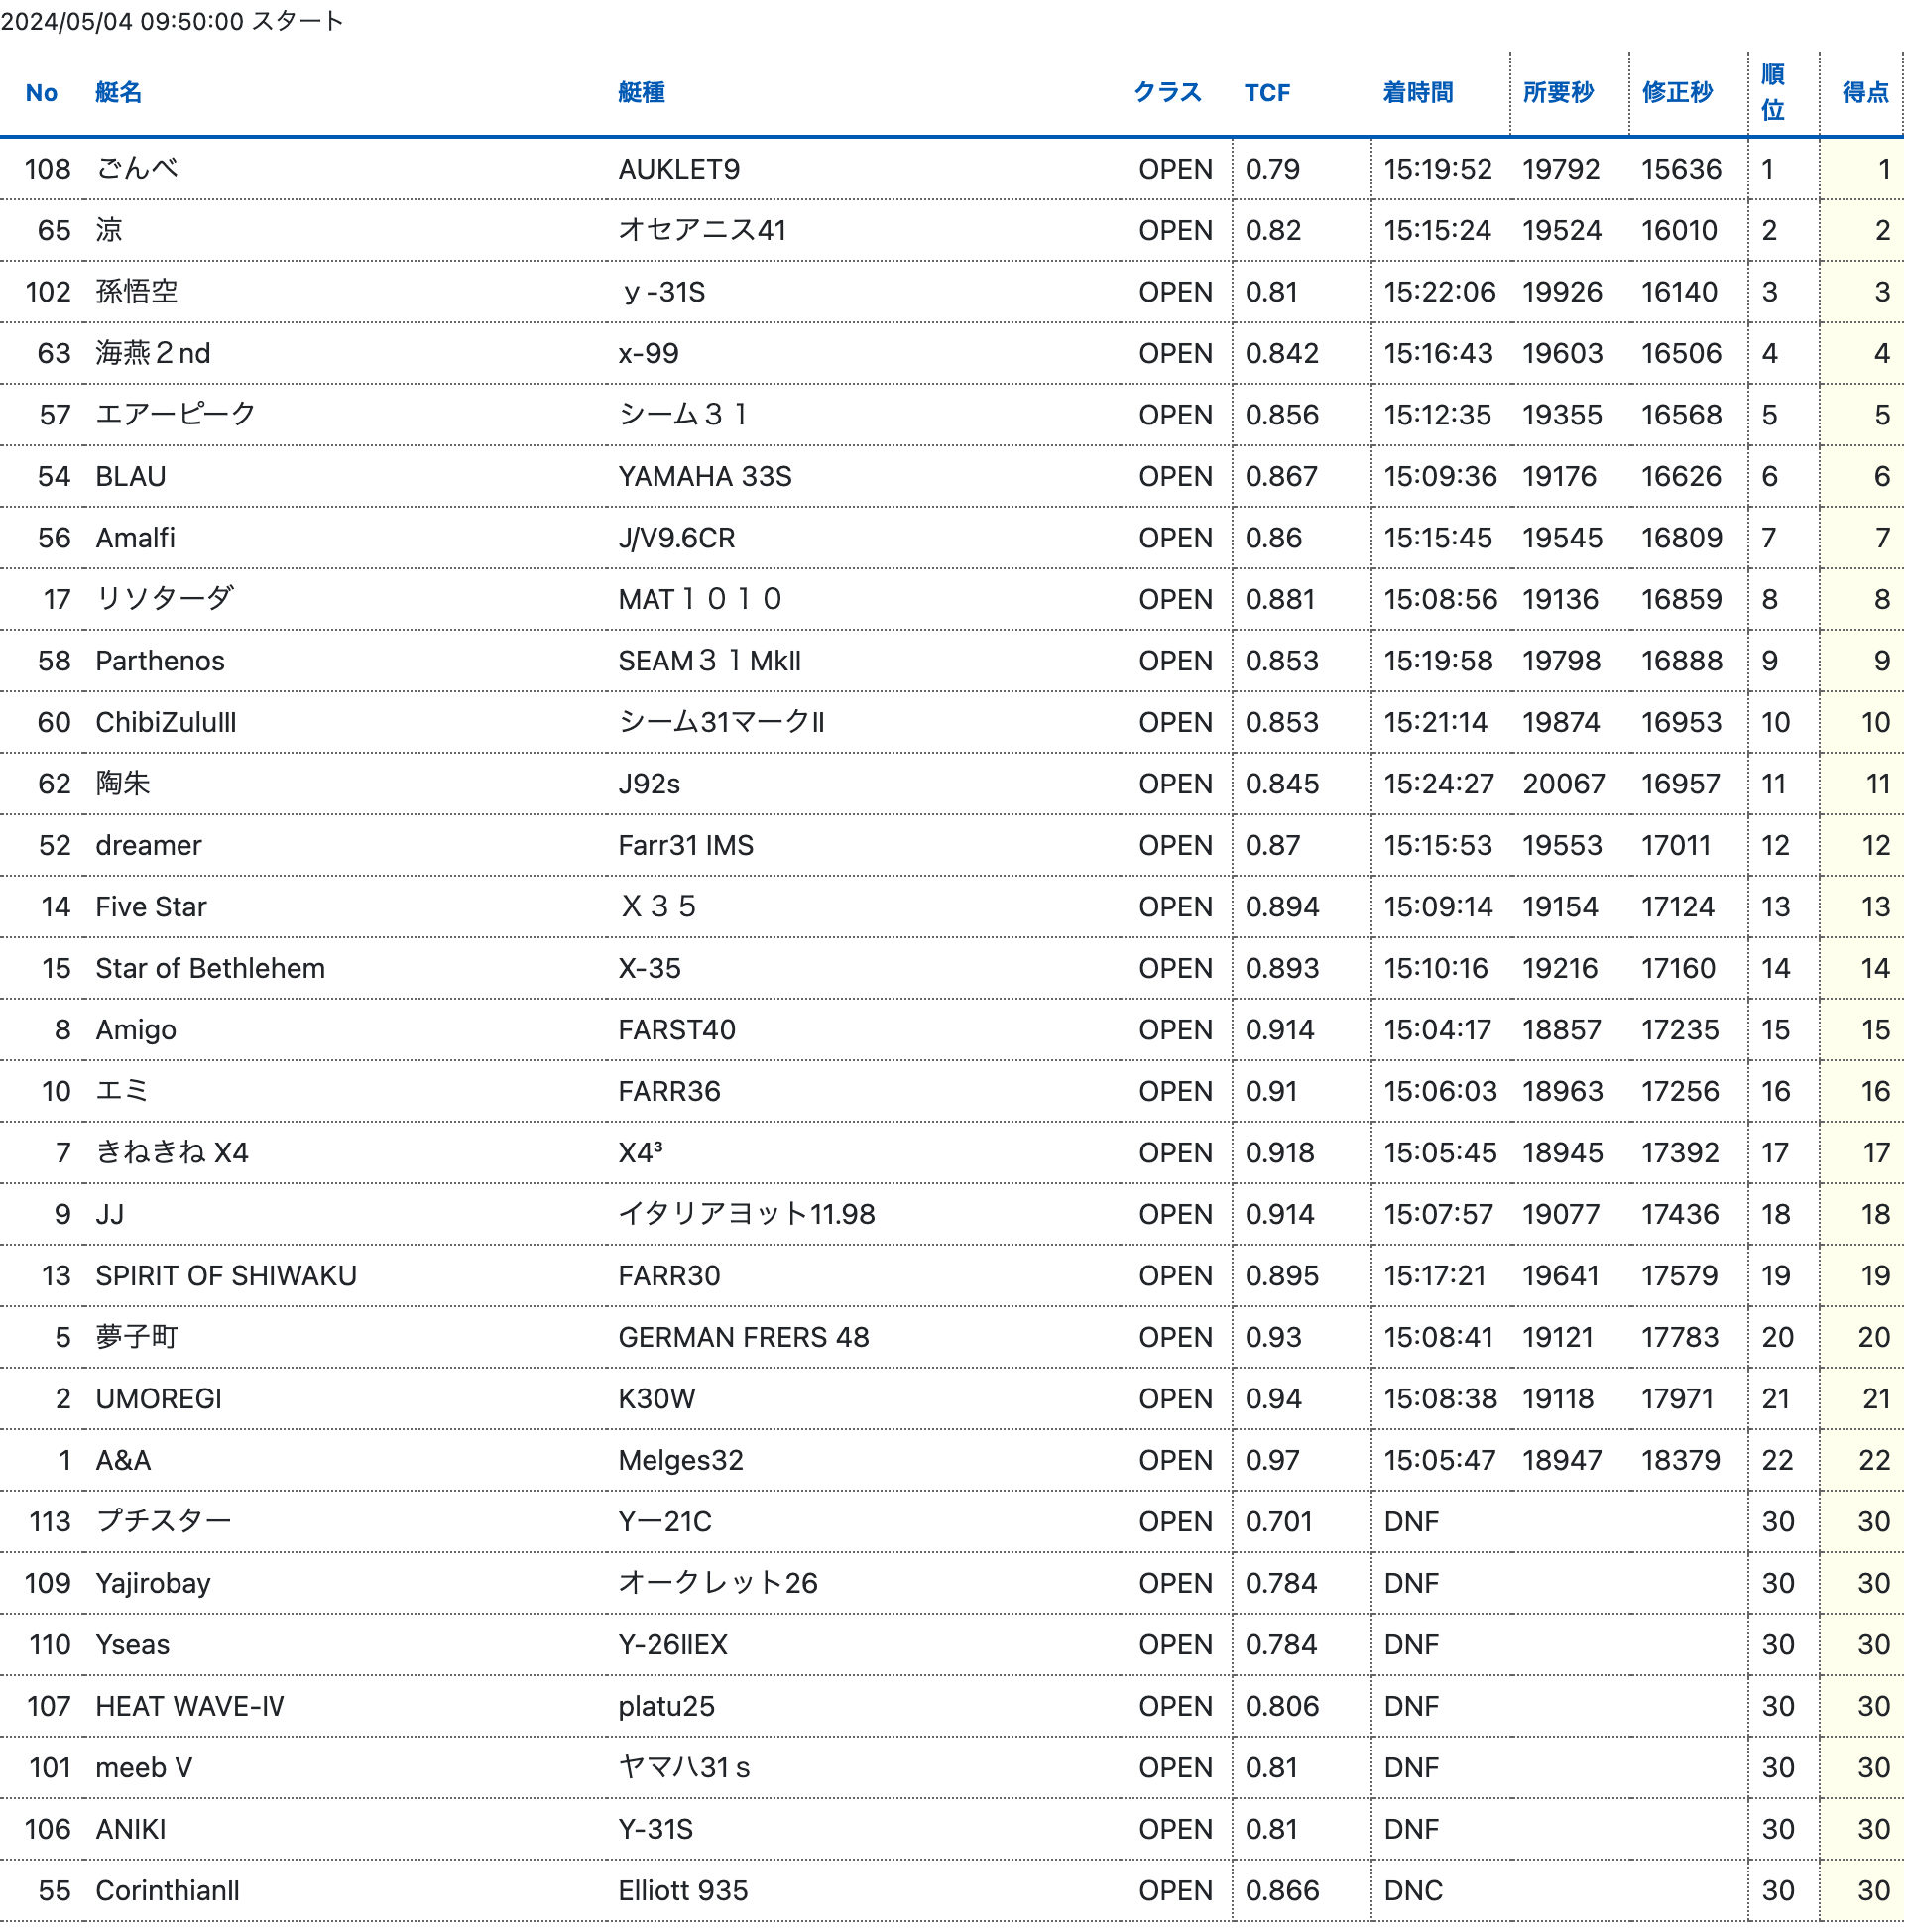Click boat type イタリアヨット11.98
This screenshot has width=1905, height=1932.
pos(746,1214)
